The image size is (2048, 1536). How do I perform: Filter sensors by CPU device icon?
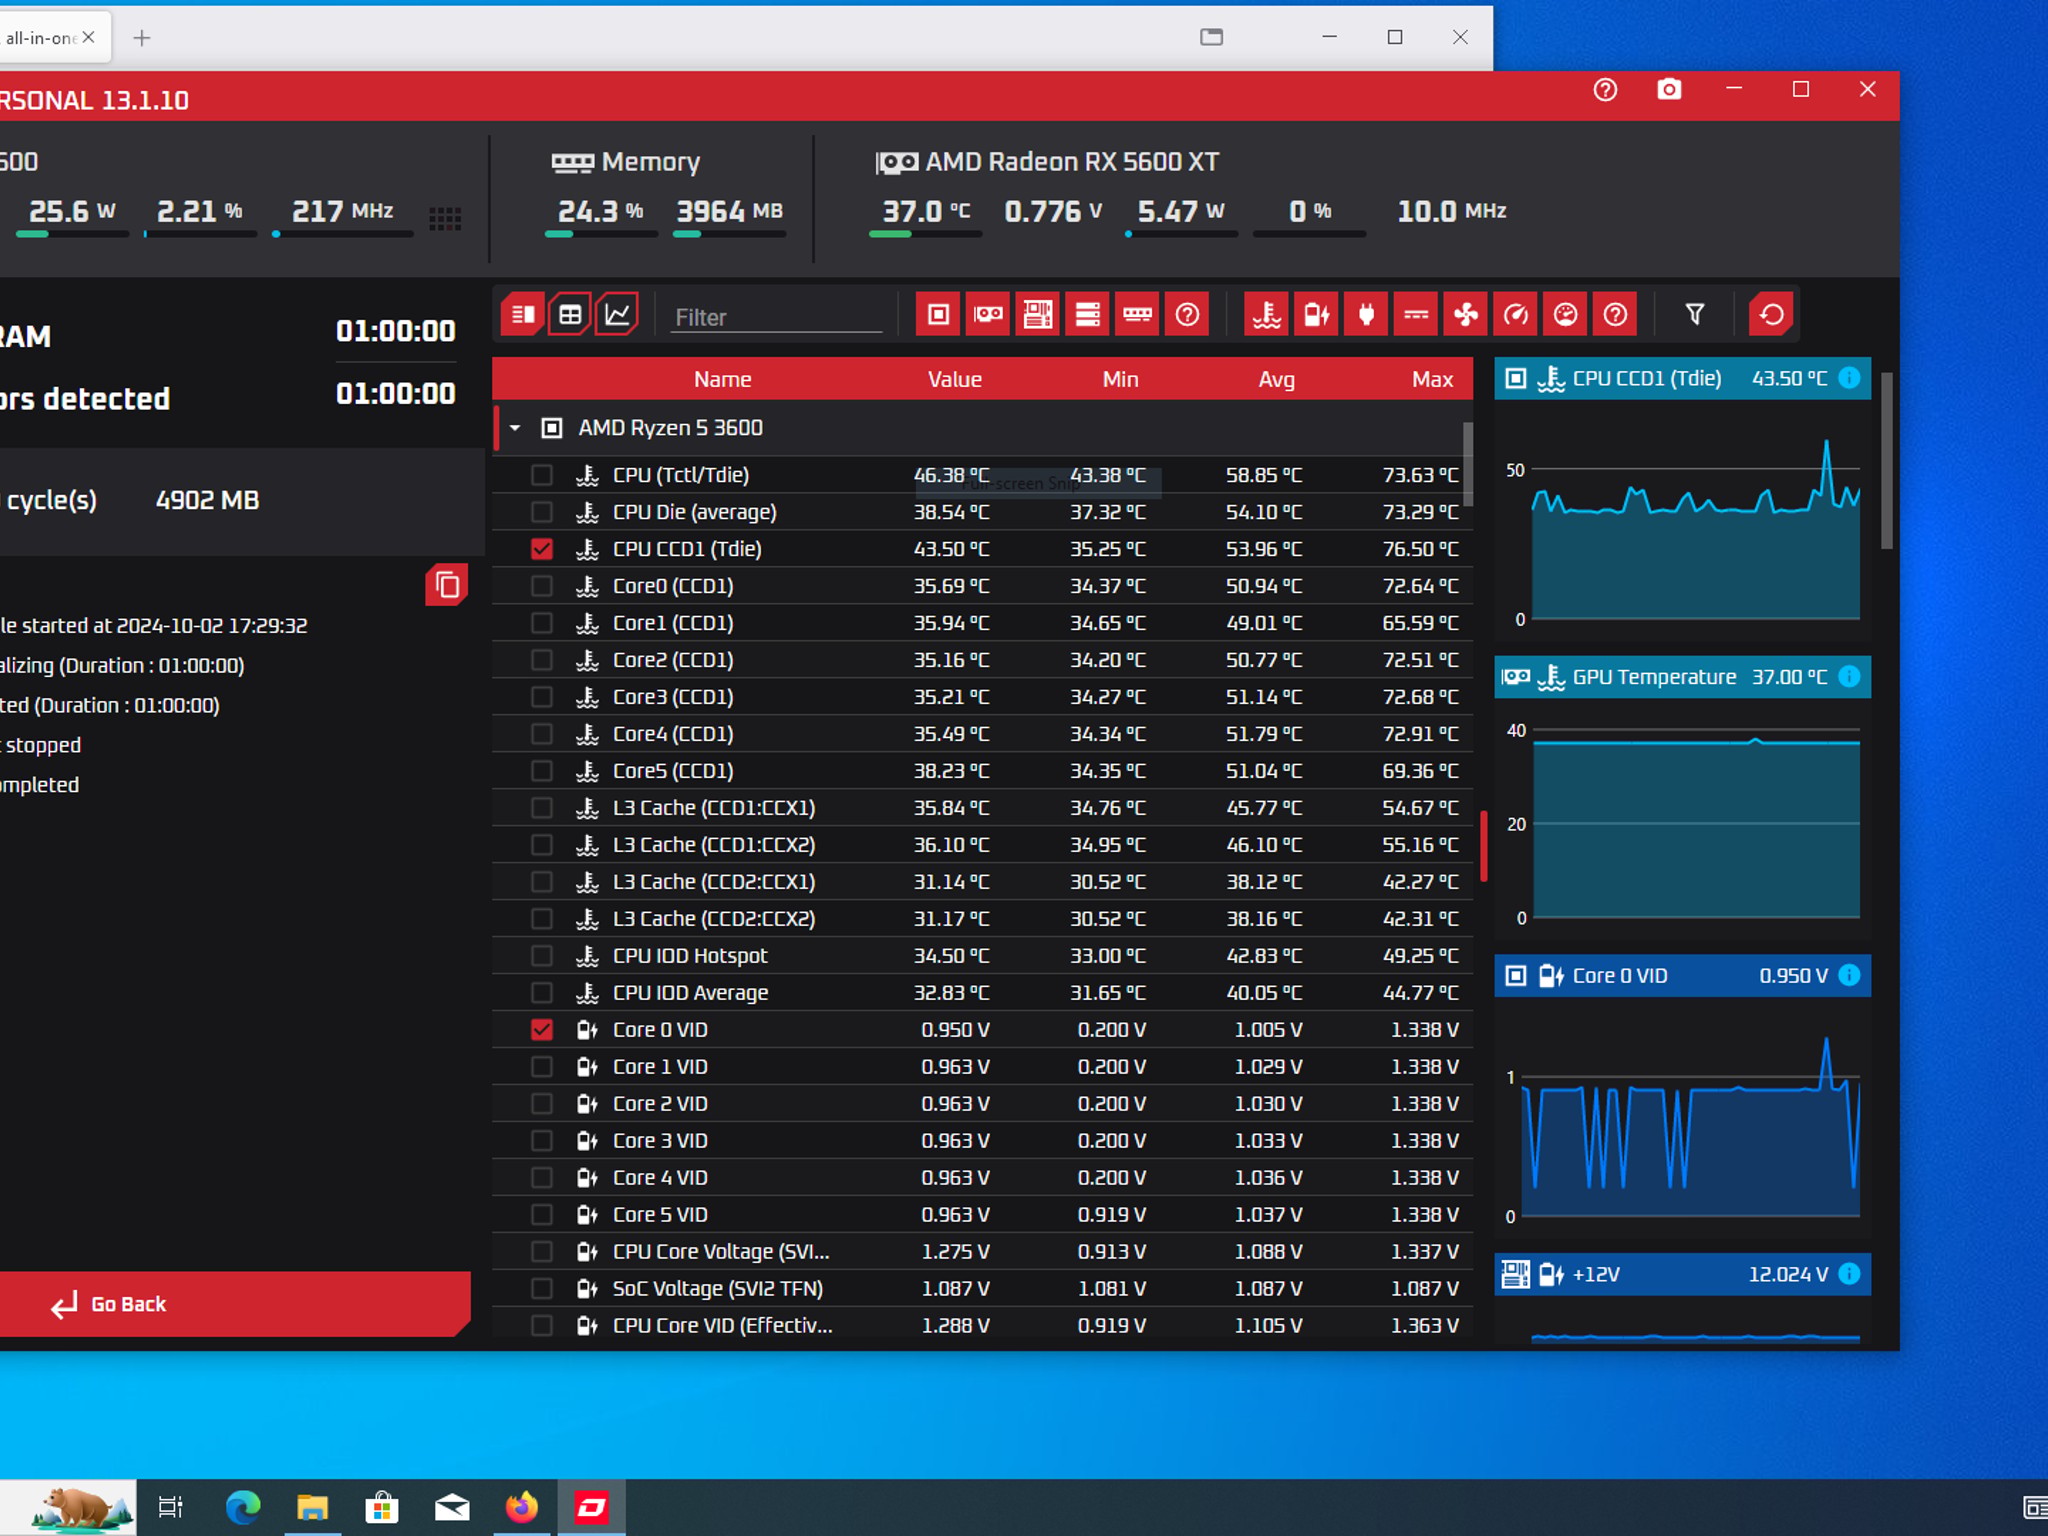tap(938, 315)
